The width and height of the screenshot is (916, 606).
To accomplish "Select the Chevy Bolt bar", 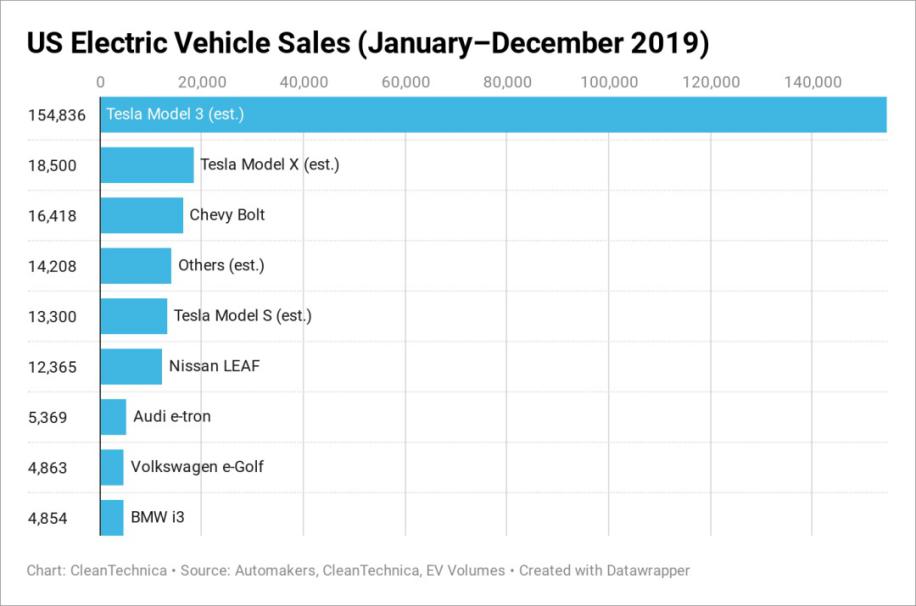I will (142, 215).
